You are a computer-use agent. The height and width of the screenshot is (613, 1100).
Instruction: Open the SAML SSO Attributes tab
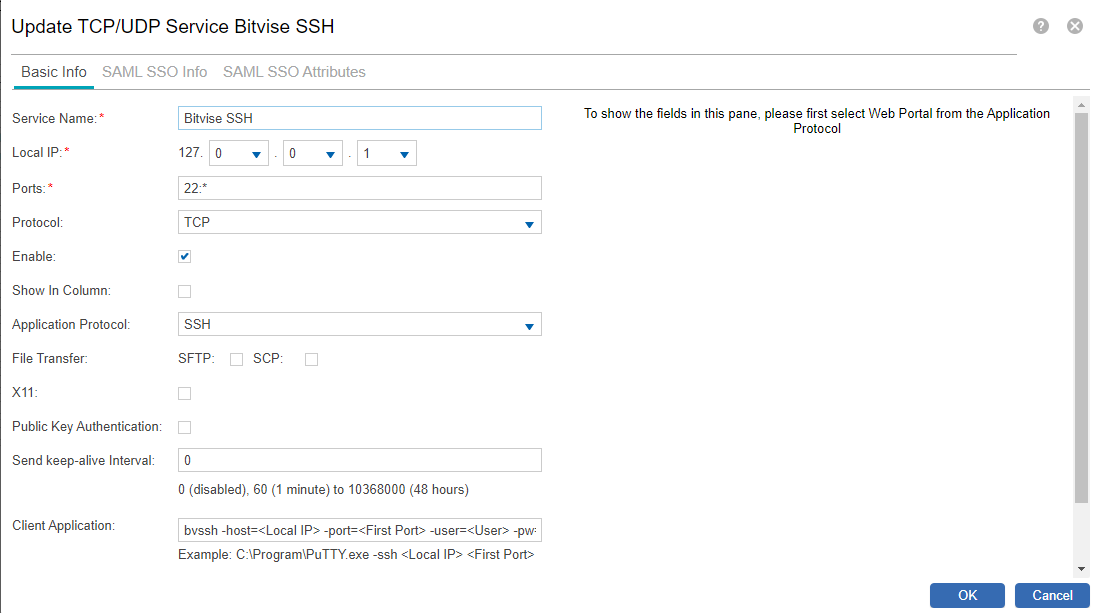[x=294, y=72]
